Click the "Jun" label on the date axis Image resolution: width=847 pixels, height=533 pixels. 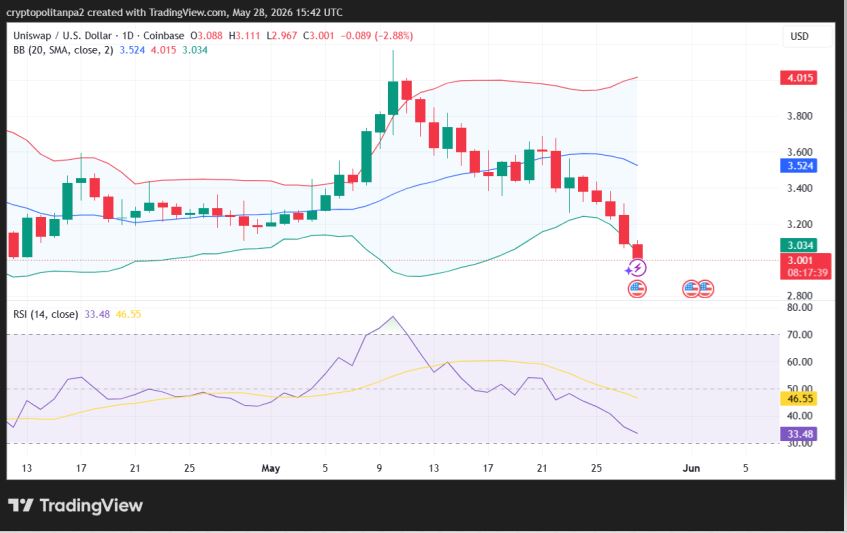tap(691, 468)
